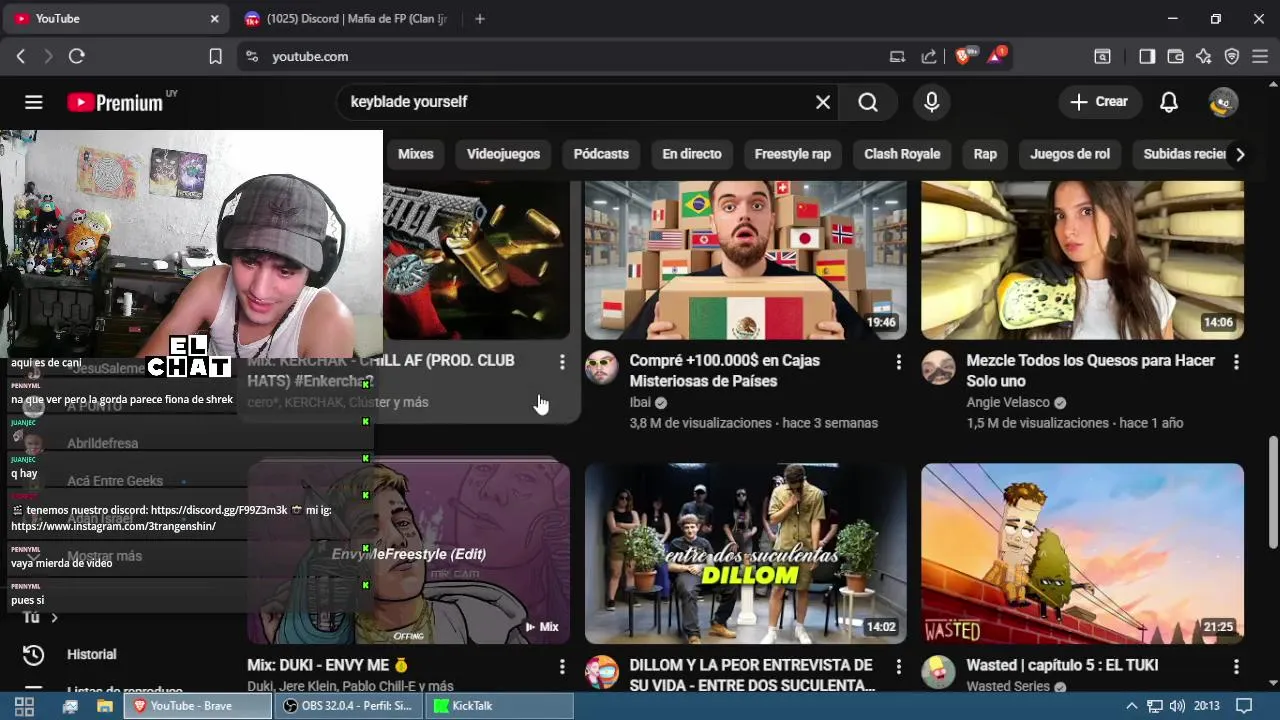
Task: Open options for the KERCHAK mix
Action: point(562,362)
